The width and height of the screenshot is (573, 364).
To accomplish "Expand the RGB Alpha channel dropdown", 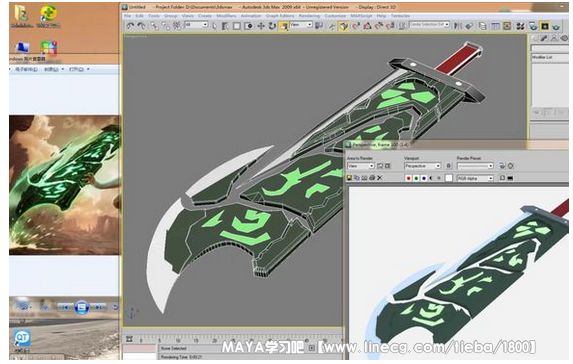I will pyautogui.click(x=475, y=178).
